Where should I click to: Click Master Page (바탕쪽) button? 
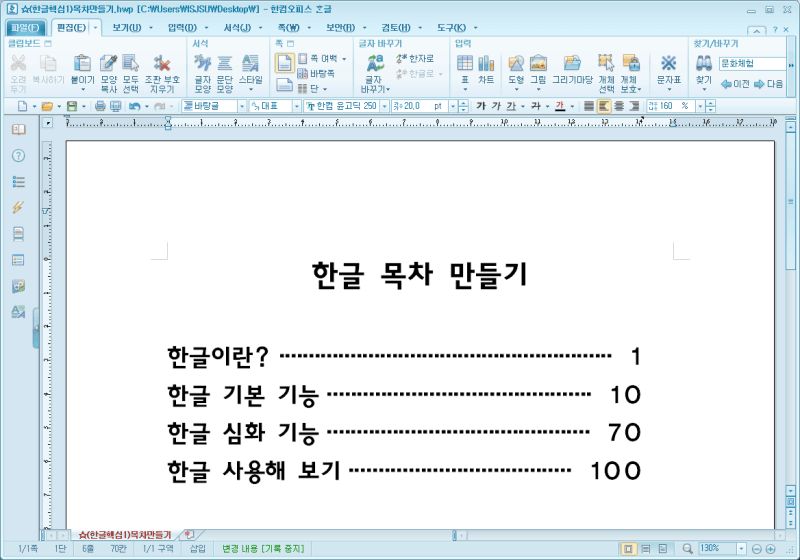click(x=316, y=74)
